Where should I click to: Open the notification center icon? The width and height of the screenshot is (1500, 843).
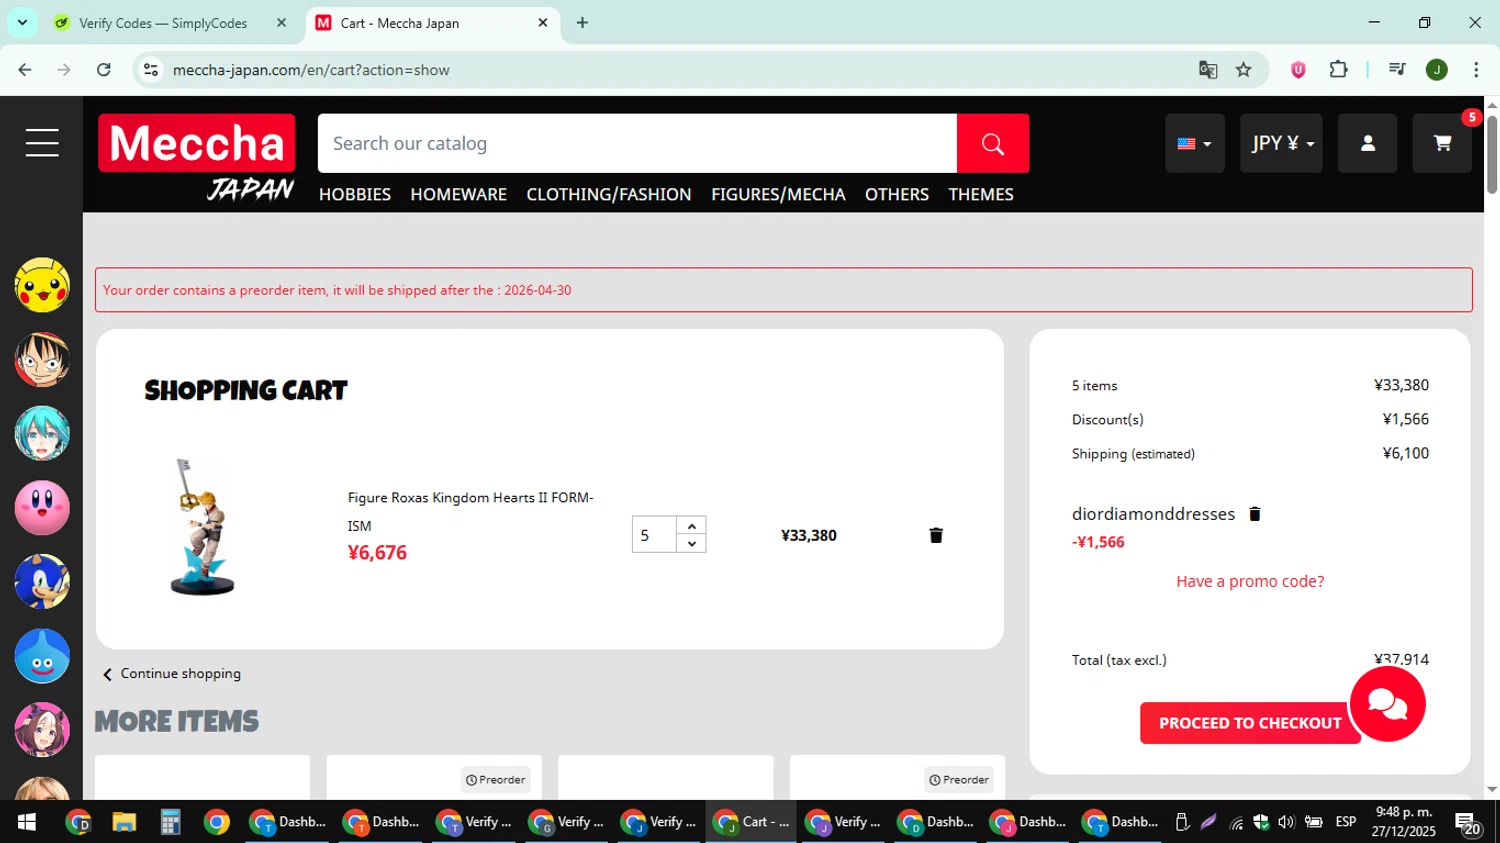[x=1469, y=823]
